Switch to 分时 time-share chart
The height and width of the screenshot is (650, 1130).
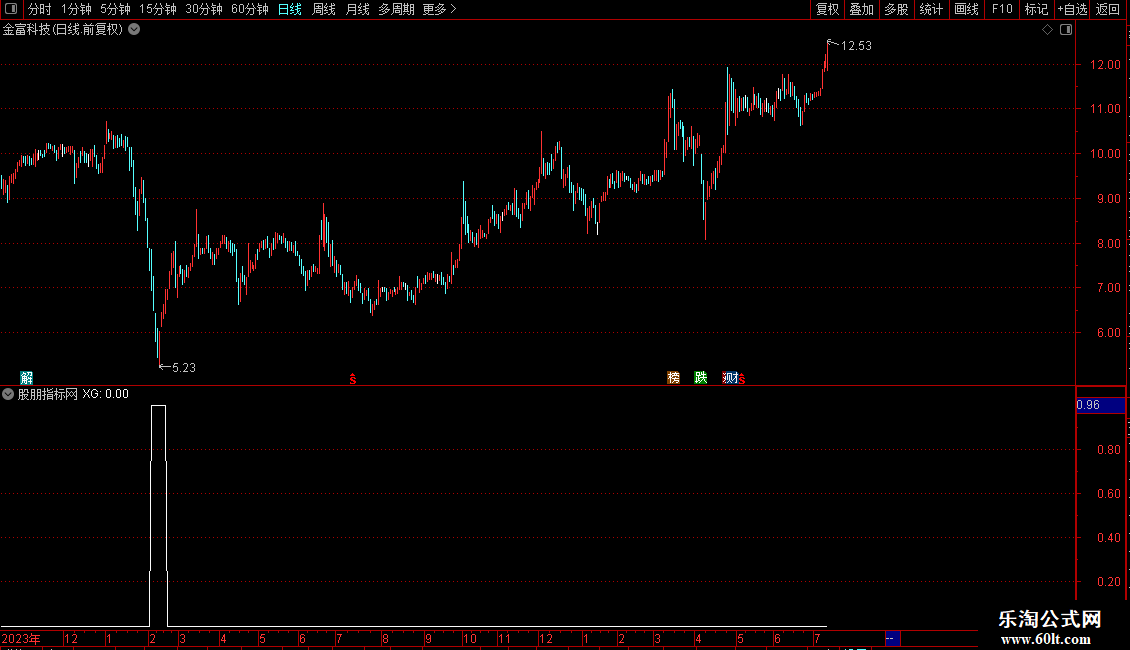coord(40,9)
